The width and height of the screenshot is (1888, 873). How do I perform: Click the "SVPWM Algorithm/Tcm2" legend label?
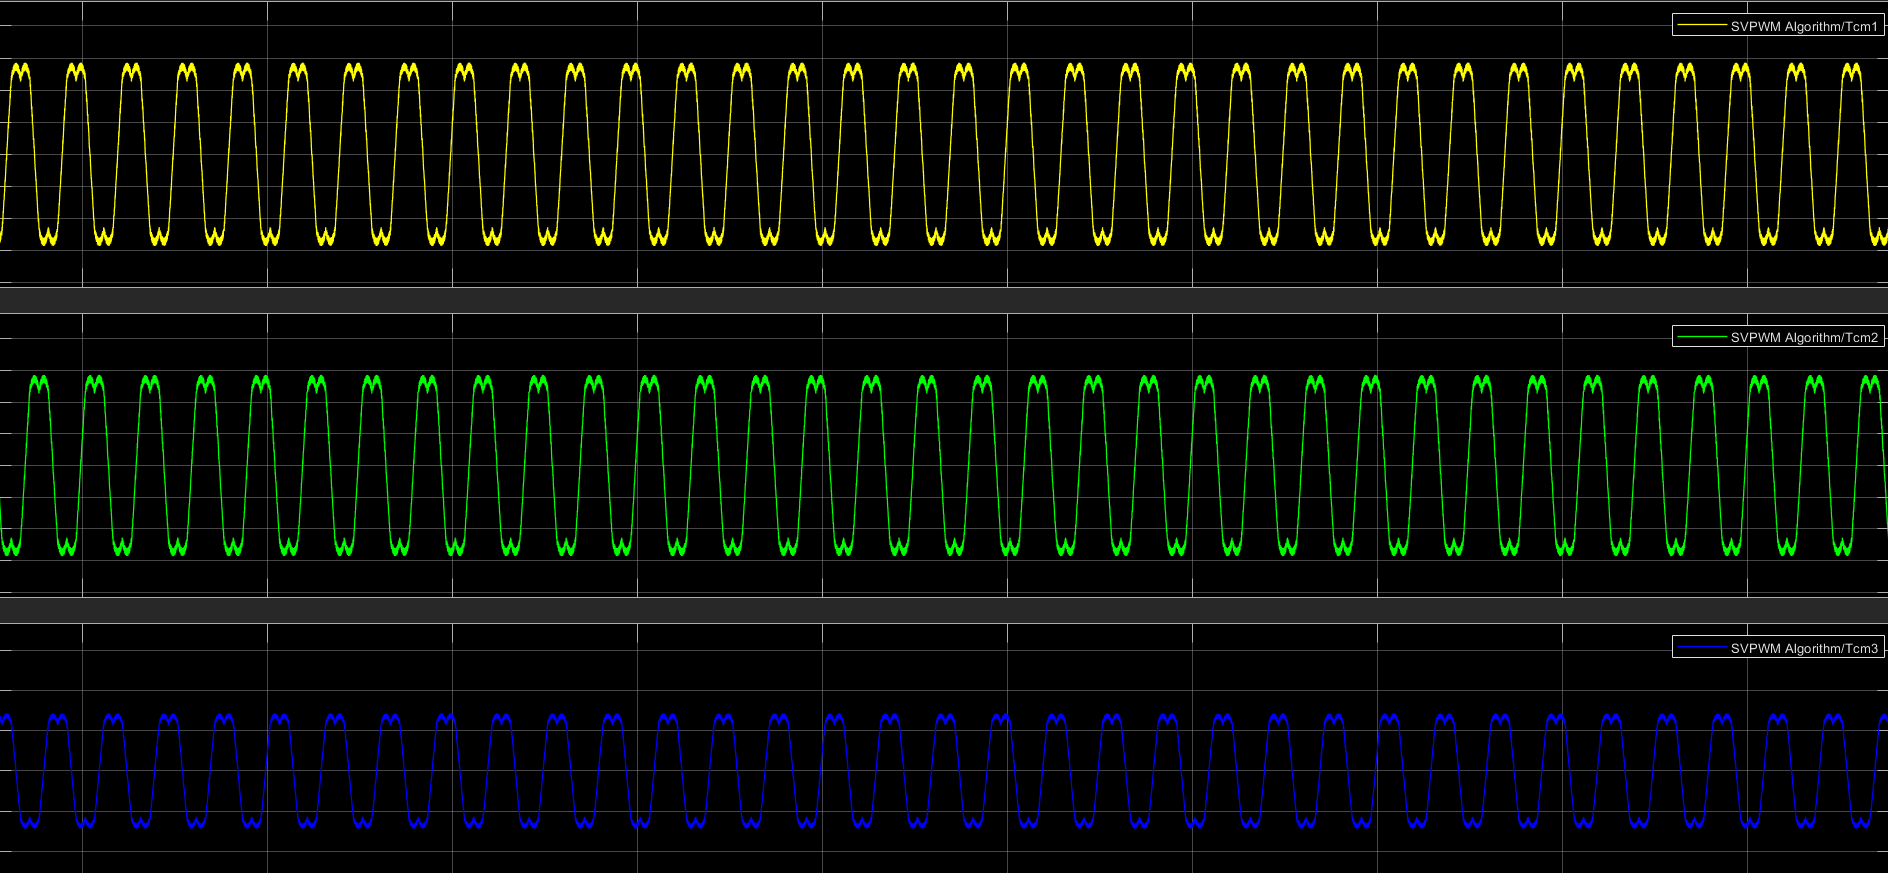[x=1804, y=337]
